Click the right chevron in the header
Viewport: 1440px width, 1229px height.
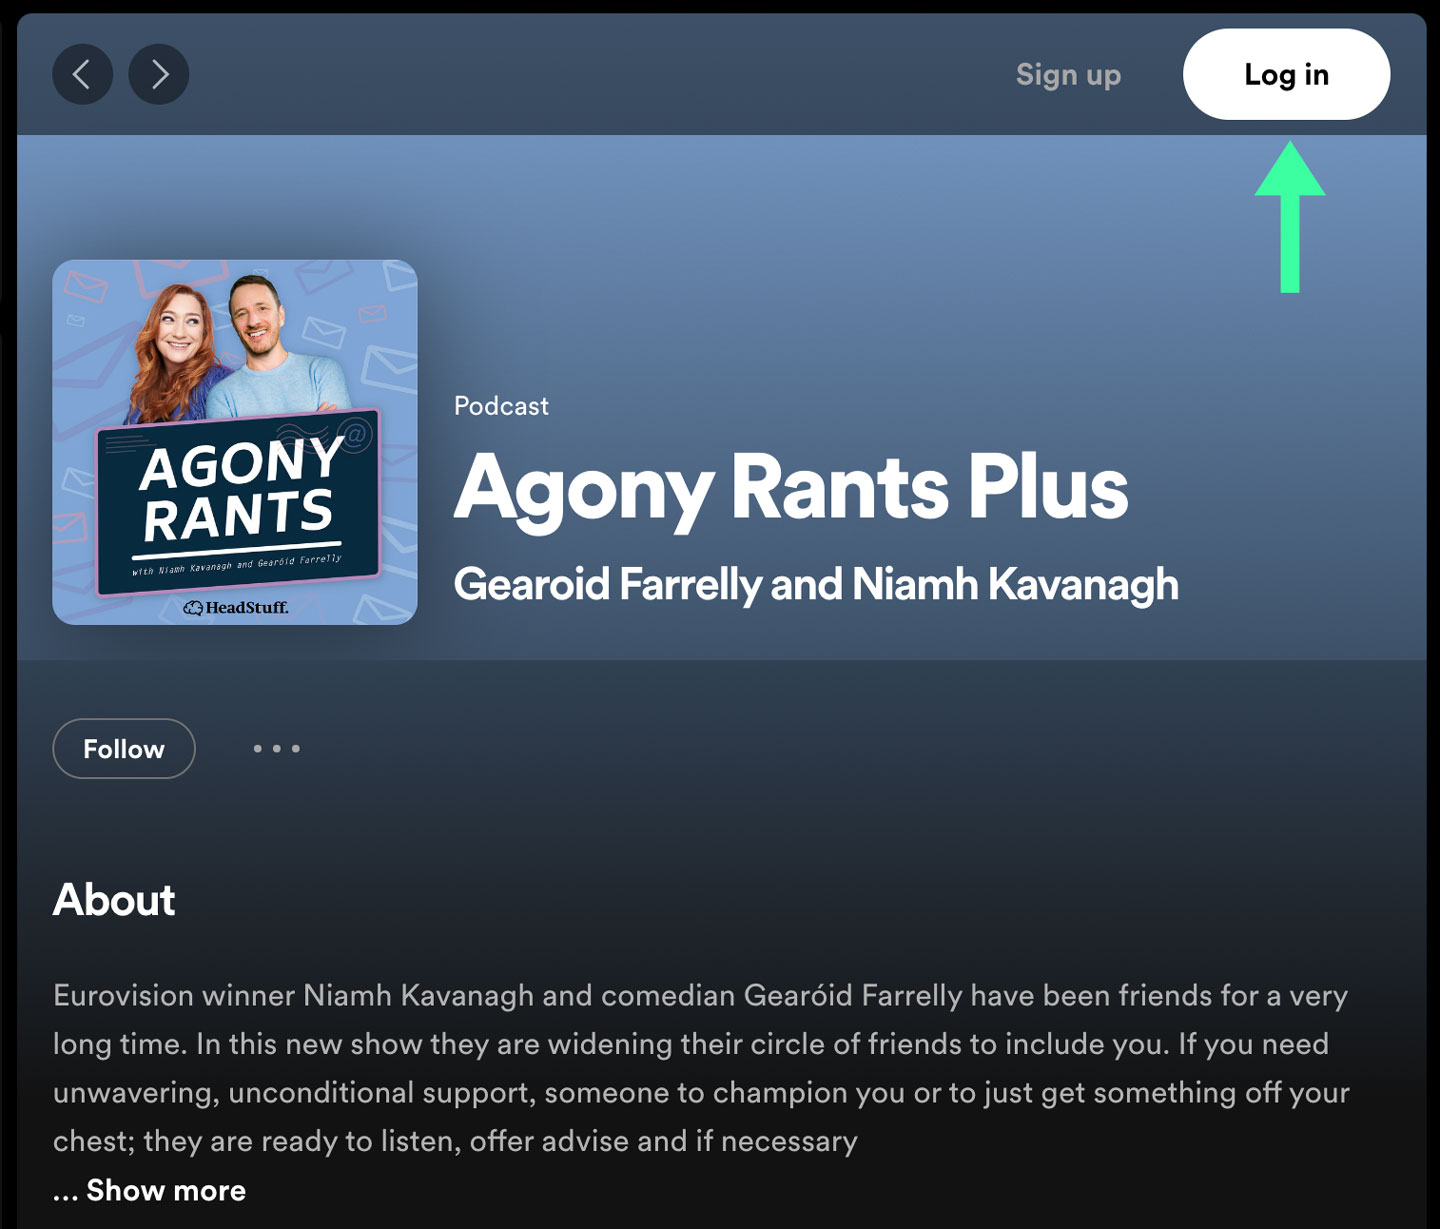point(159,74)
